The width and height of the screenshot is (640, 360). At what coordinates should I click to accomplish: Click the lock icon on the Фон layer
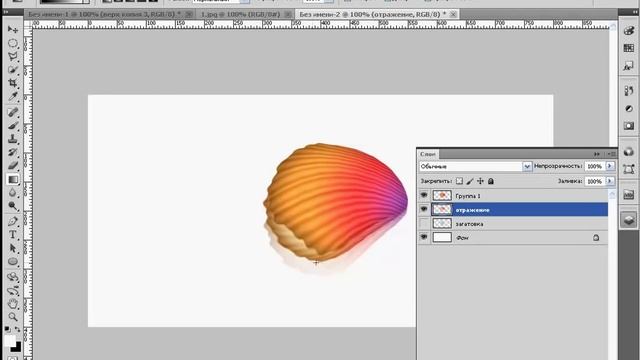point(596,237)
